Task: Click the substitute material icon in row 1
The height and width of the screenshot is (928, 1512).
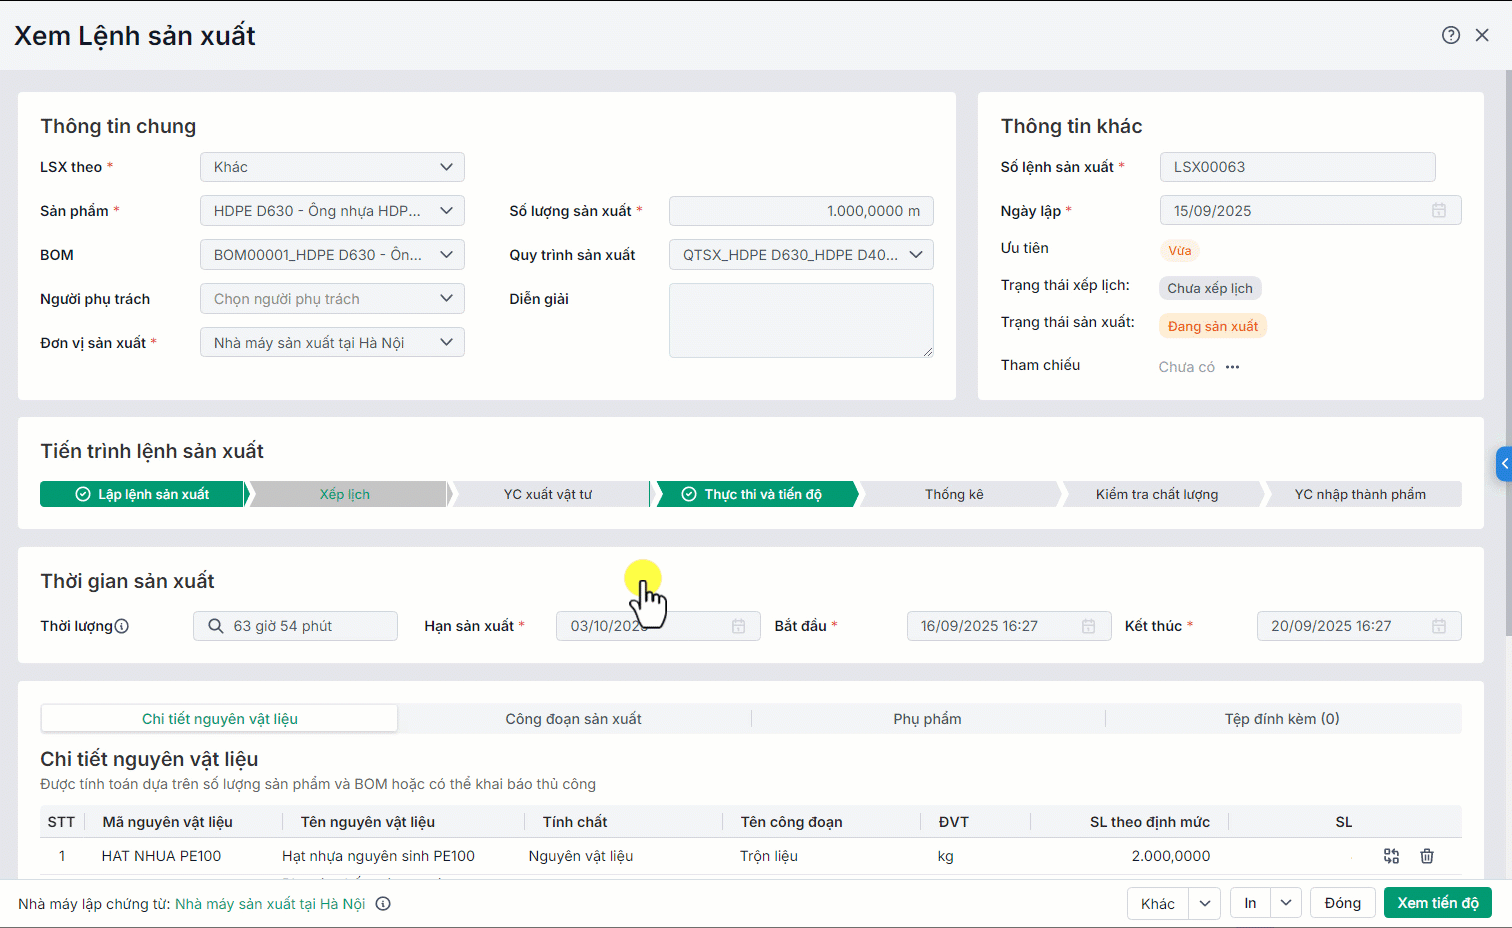Action: [x=1391, y=856]
